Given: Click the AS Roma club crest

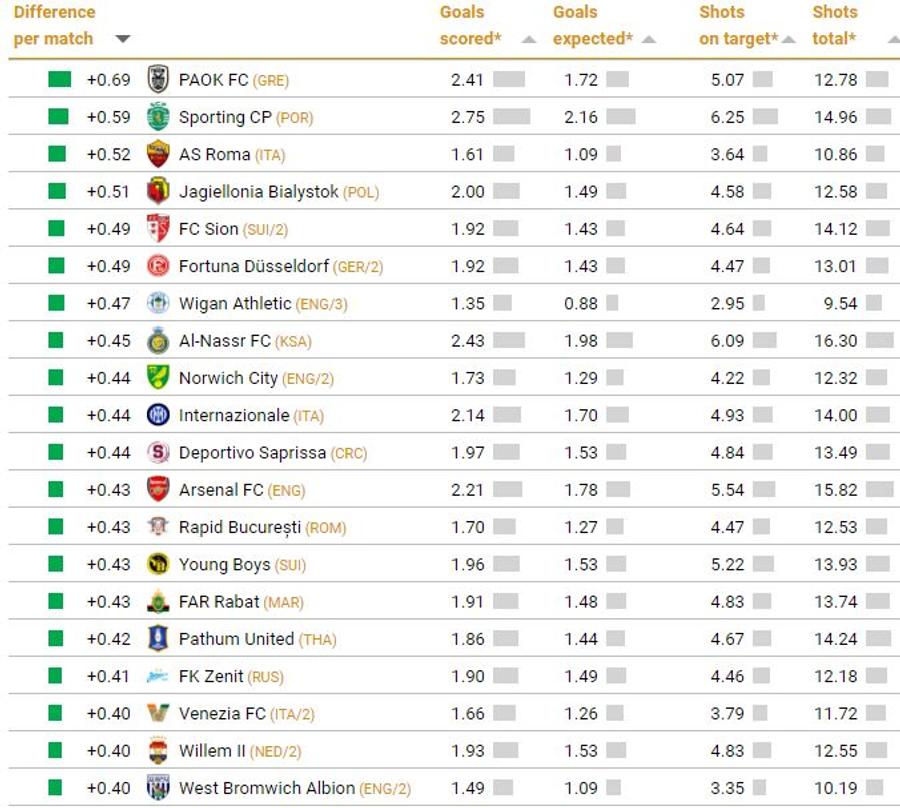Looking at the screenshot, I should [158, 154].
